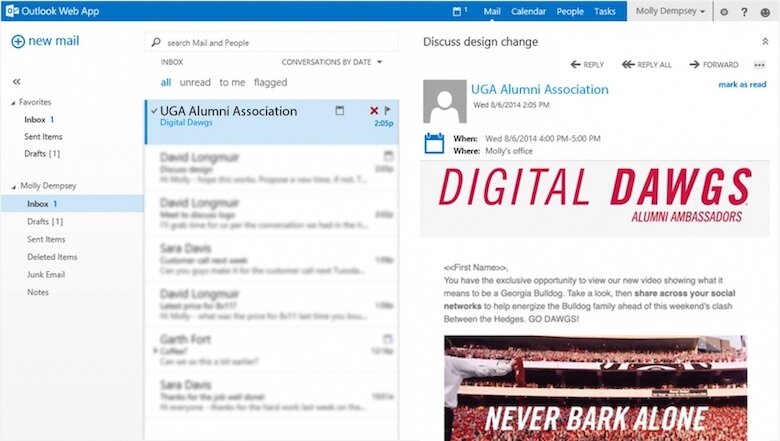The height and width of the screenshot is (441, 780).
Task: Click the Digital Dawgs banner image
Action: 594,198
